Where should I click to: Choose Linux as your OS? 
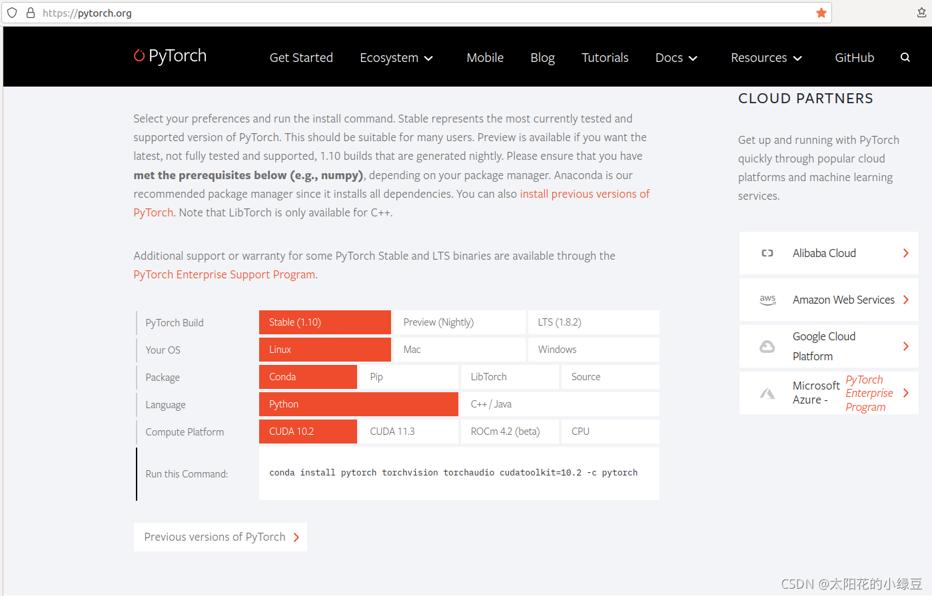point(325,349)
